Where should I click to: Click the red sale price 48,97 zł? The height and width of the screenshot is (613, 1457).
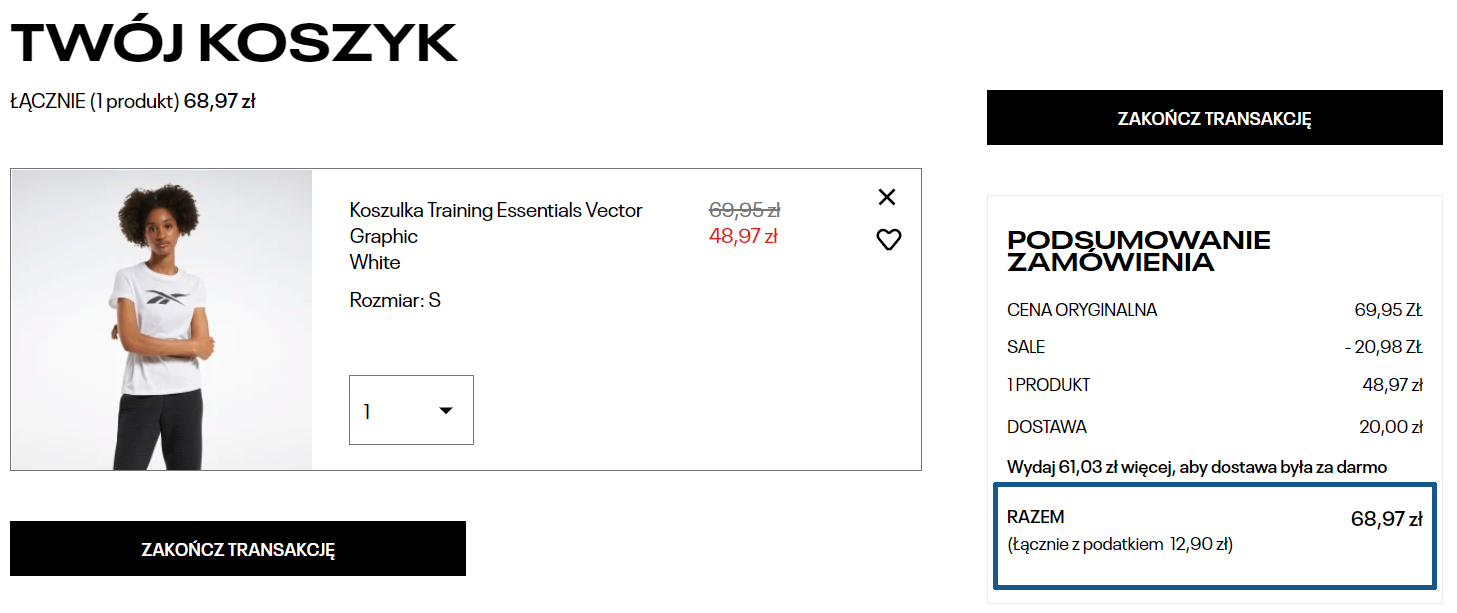tap(743, 237)
